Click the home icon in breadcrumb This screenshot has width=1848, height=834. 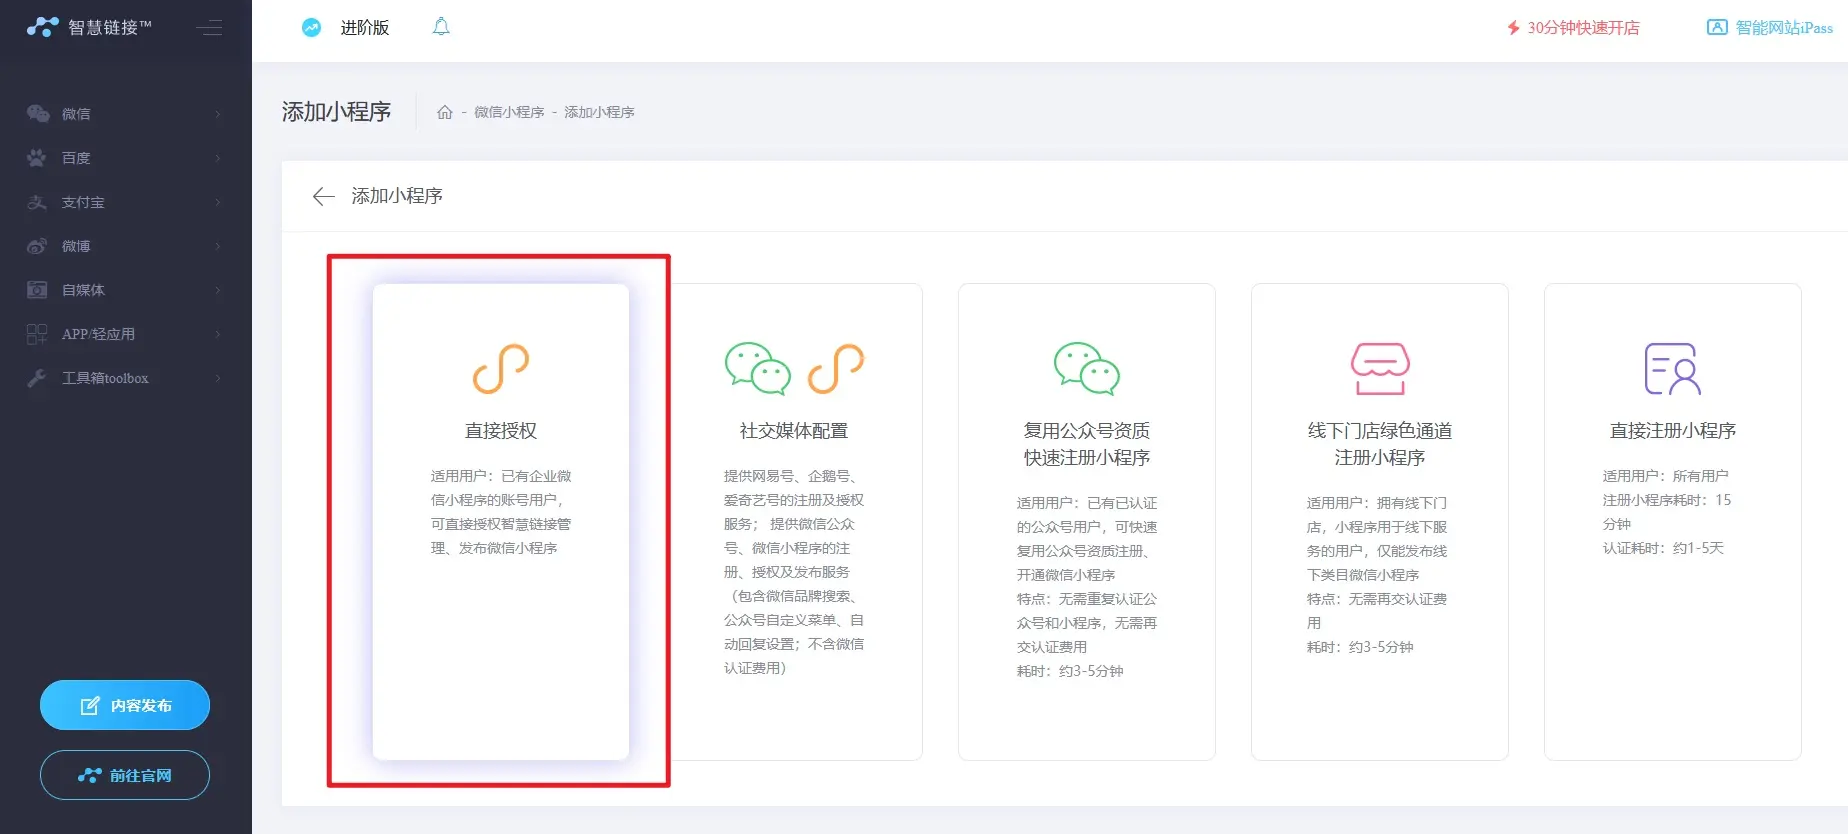click(x=445, y=112)
